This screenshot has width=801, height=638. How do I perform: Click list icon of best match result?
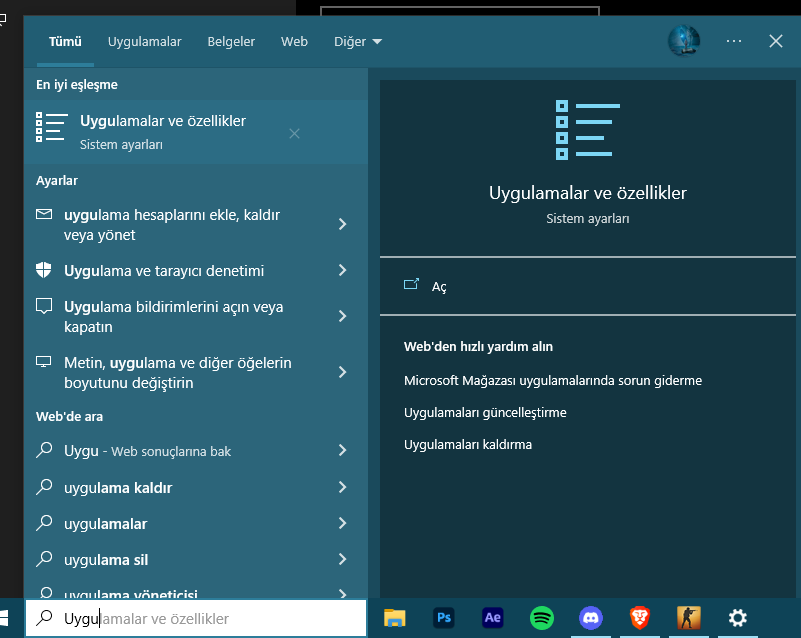click(51, 127)
